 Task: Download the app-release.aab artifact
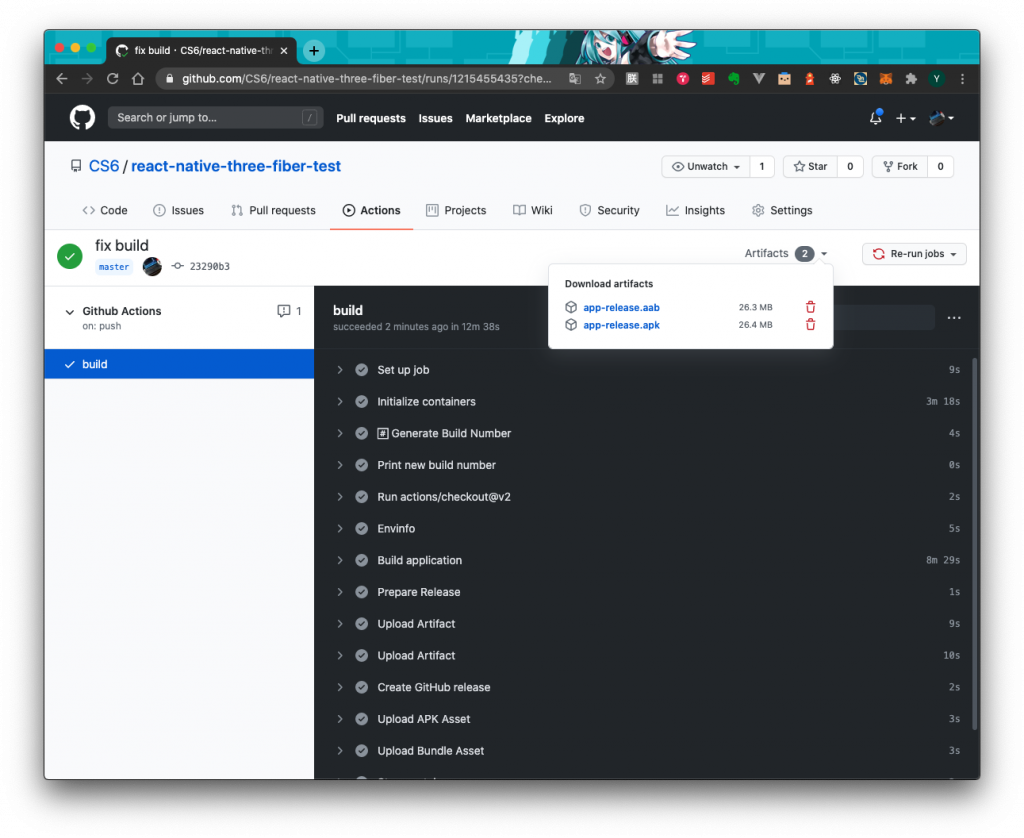[621, 307]
